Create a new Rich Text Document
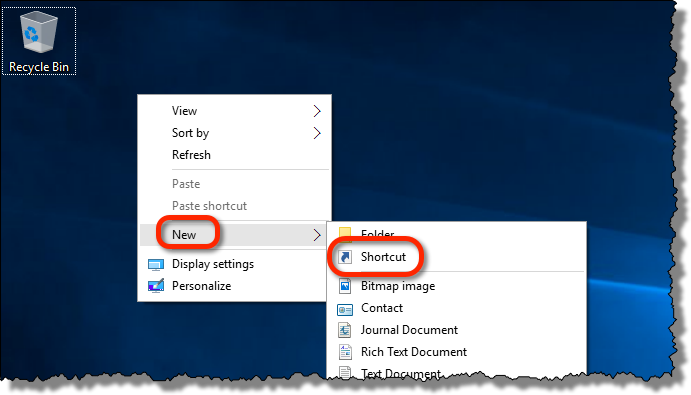The width and height of the screenshot is (691, 395). 457,352
